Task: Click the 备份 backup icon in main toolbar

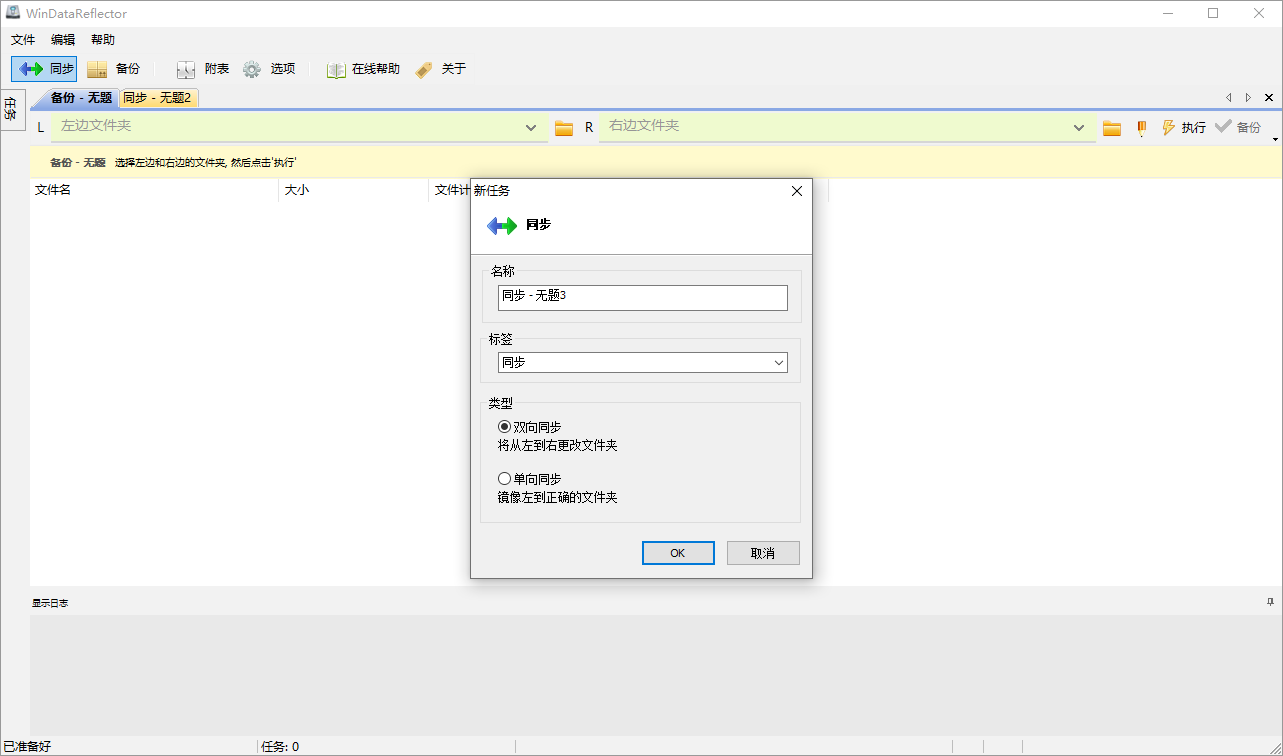Action: pyautogui.click(x=97, y=69)
